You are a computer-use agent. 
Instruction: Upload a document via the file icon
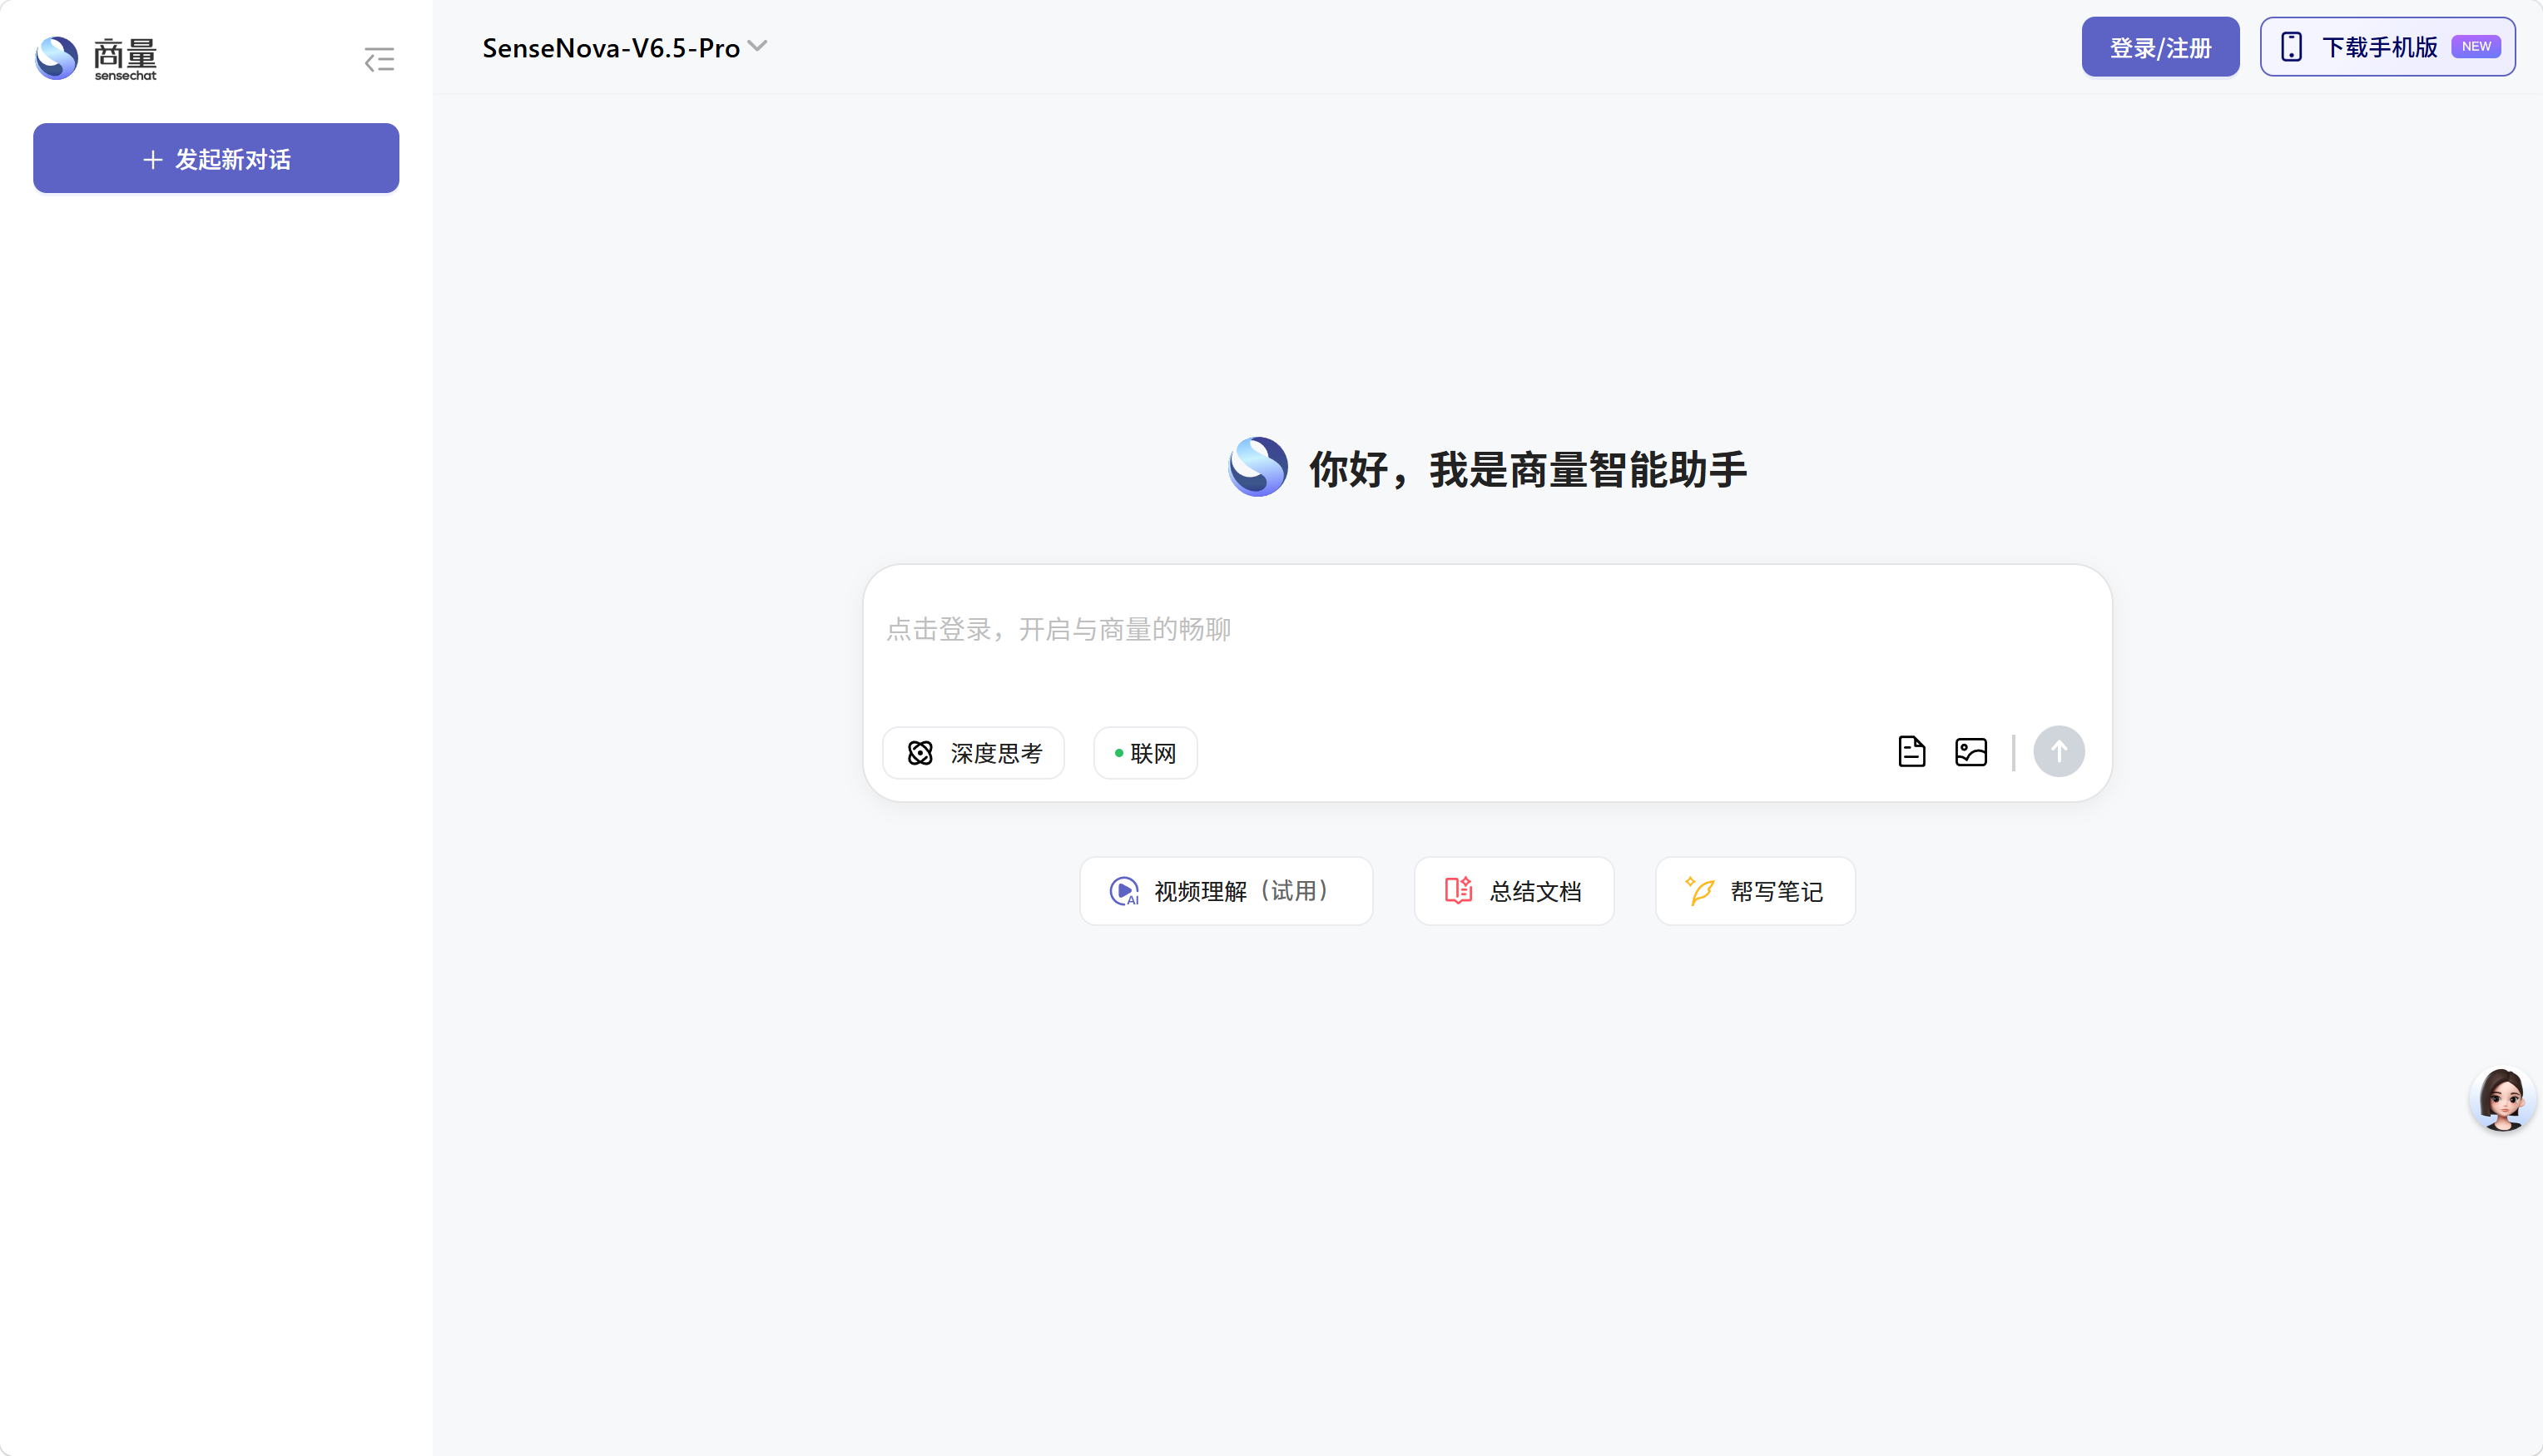coord(1911,751)
